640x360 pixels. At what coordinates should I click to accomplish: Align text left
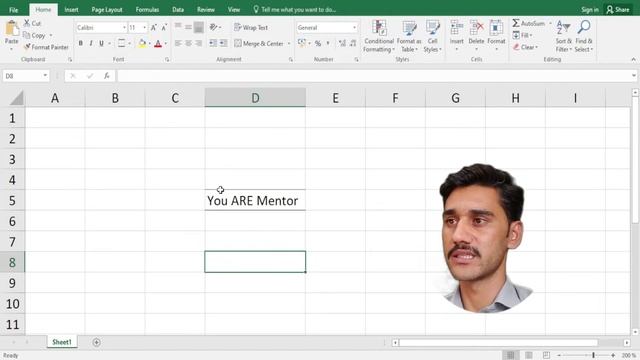coord(178,43)
